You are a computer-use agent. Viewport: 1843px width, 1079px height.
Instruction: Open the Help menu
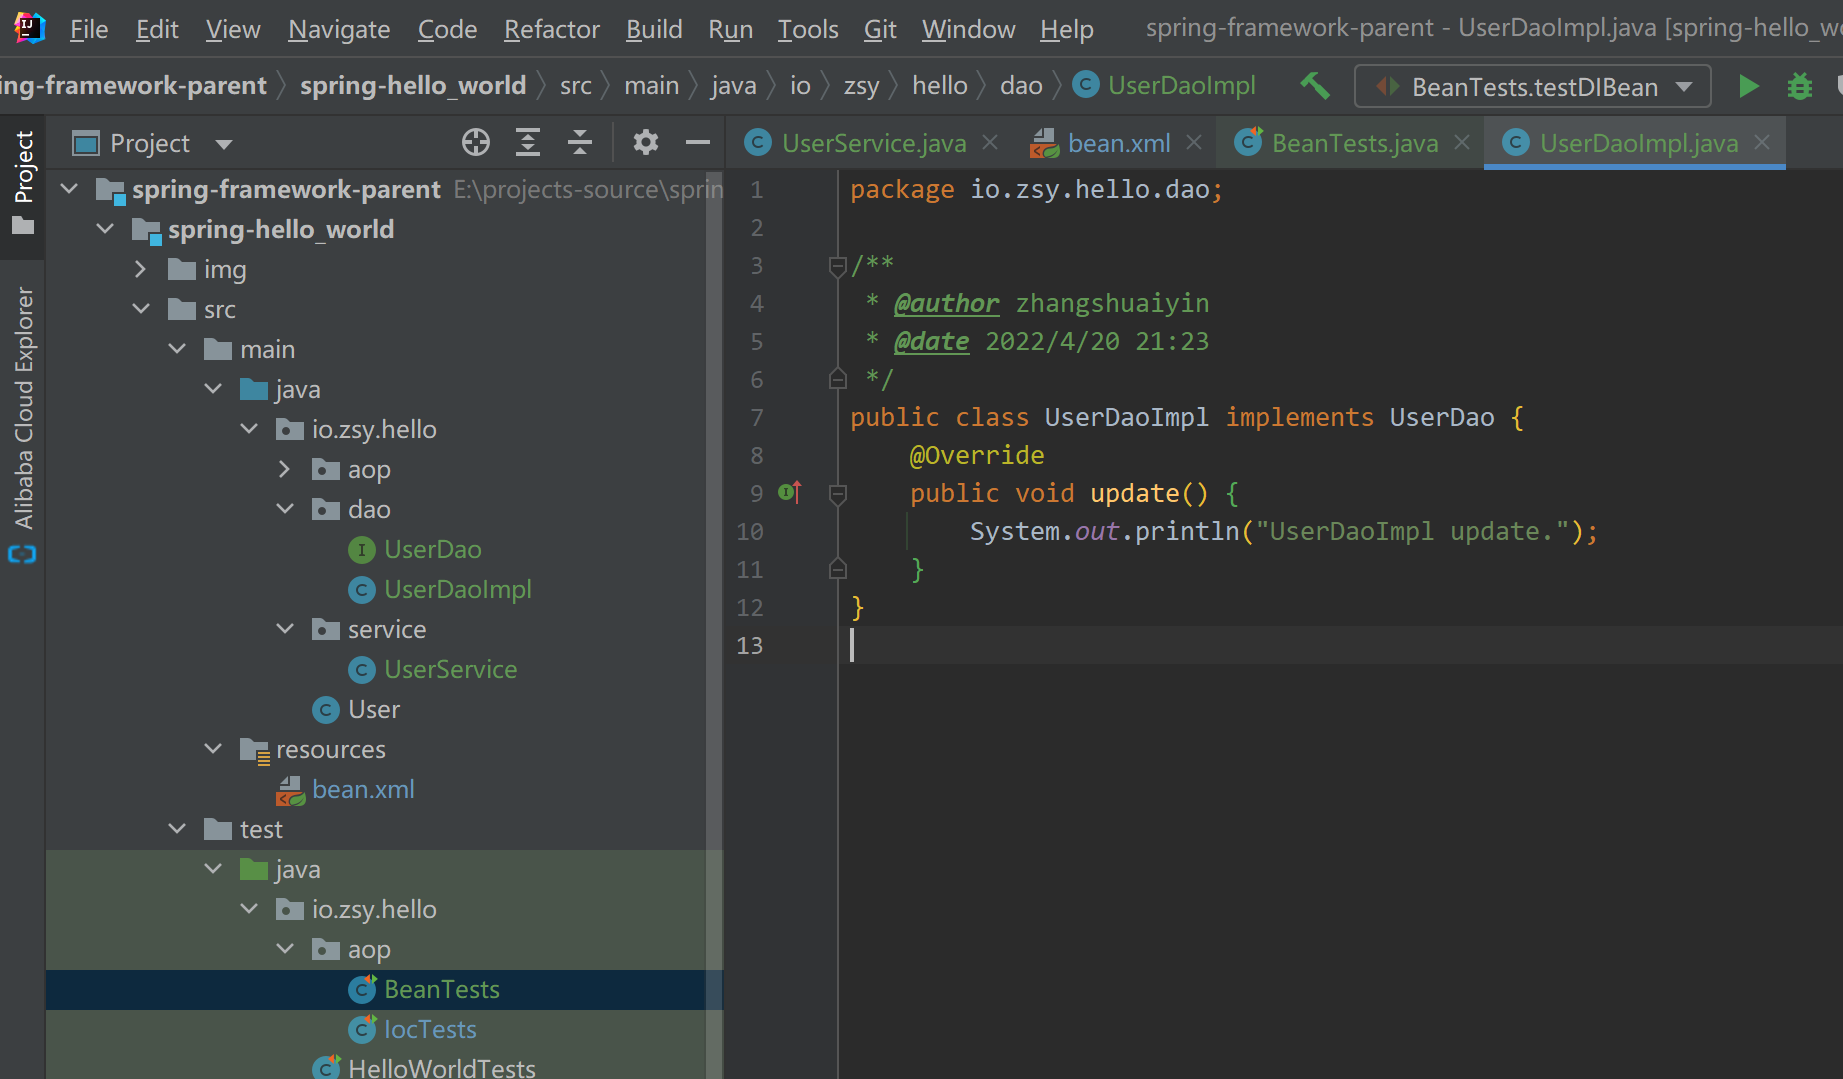1066,29
